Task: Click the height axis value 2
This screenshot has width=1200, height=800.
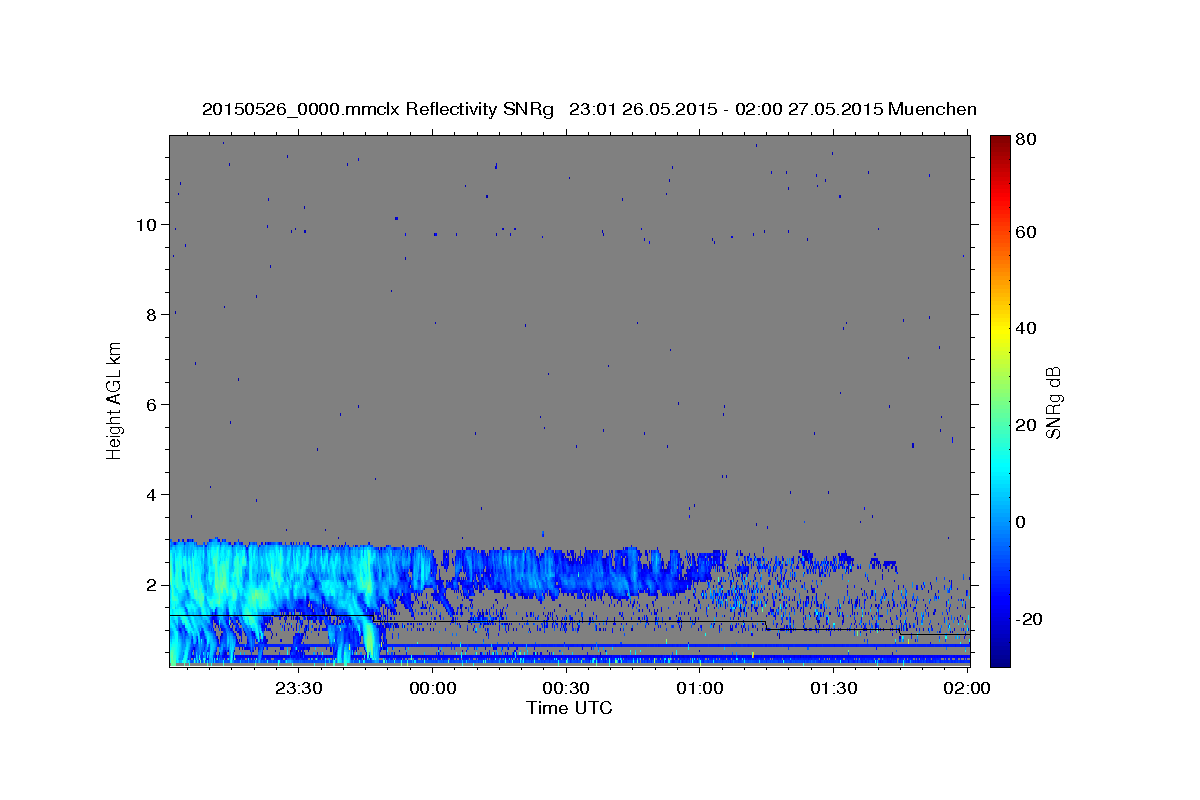Action: coord(152,584)
